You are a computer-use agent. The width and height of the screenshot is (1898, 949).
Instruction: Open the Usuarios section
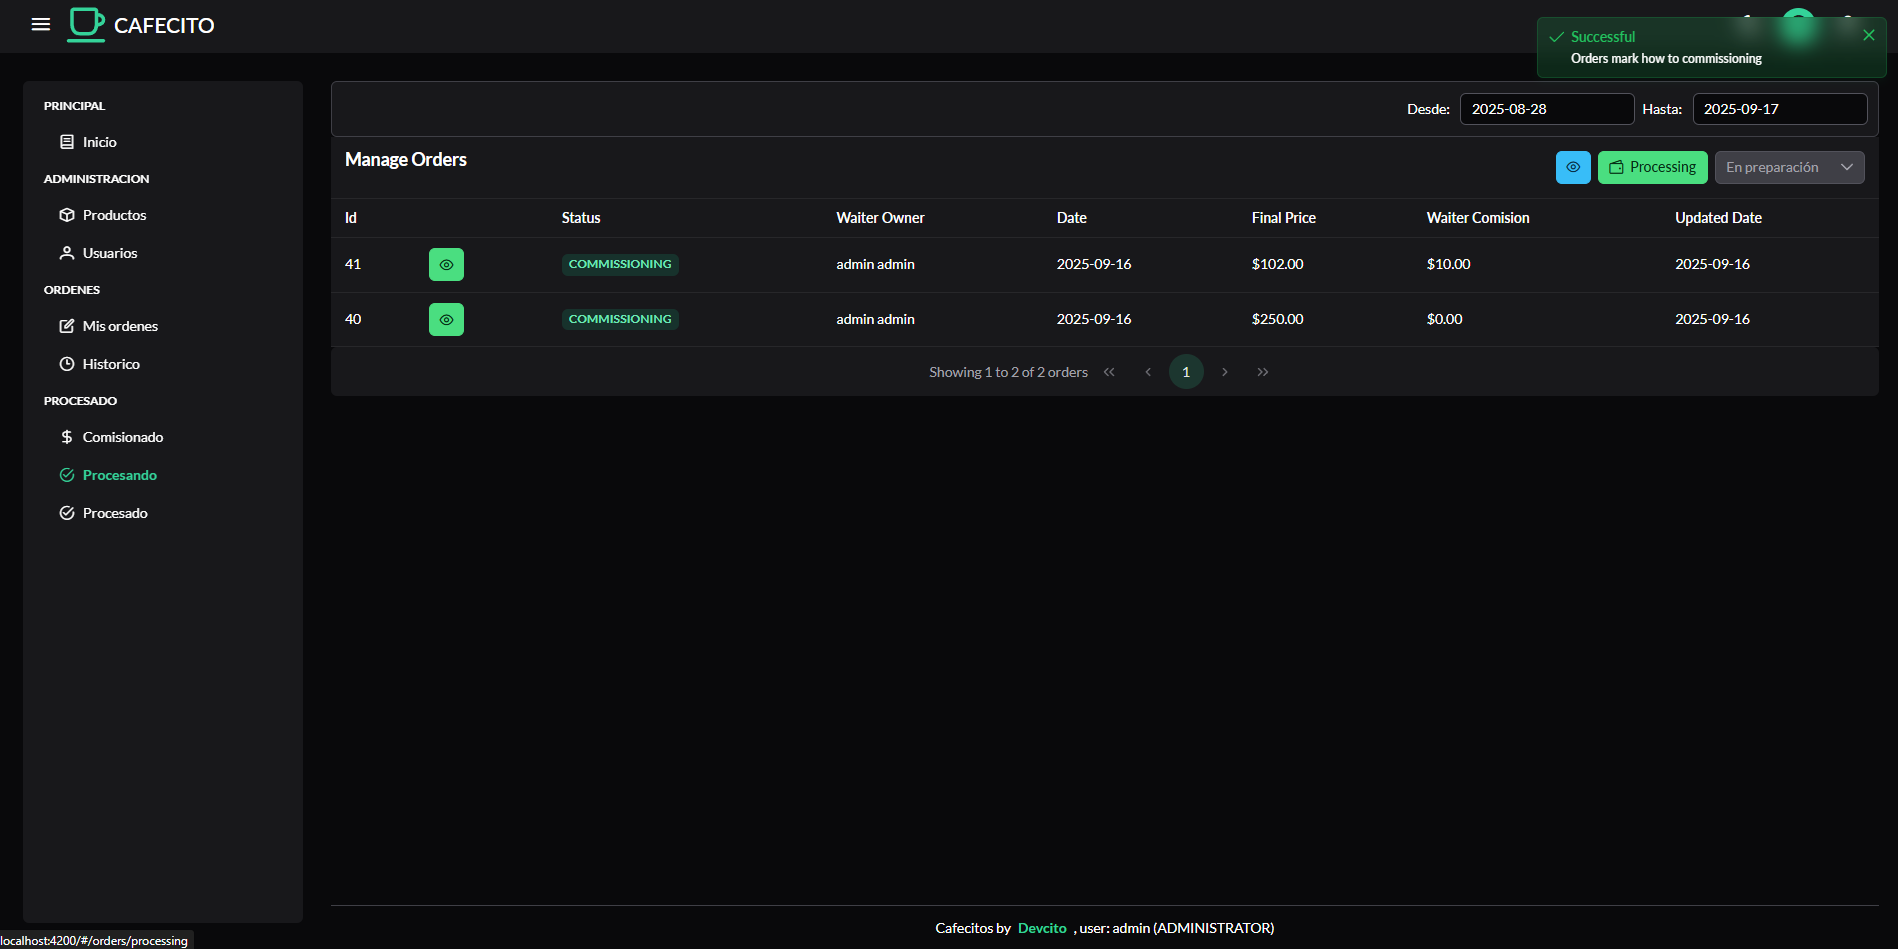(x=110, y=253)
